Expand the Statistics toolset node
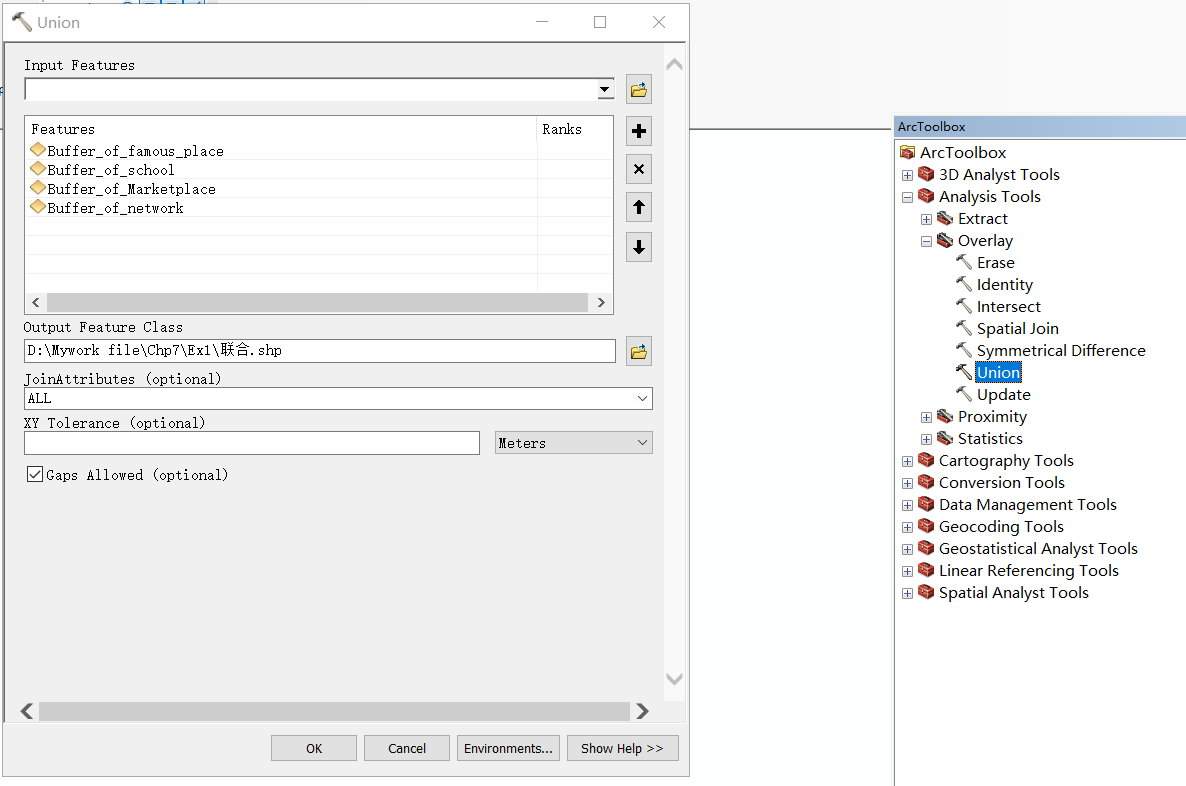The image size is (1186, 786). tap(926, 440)
